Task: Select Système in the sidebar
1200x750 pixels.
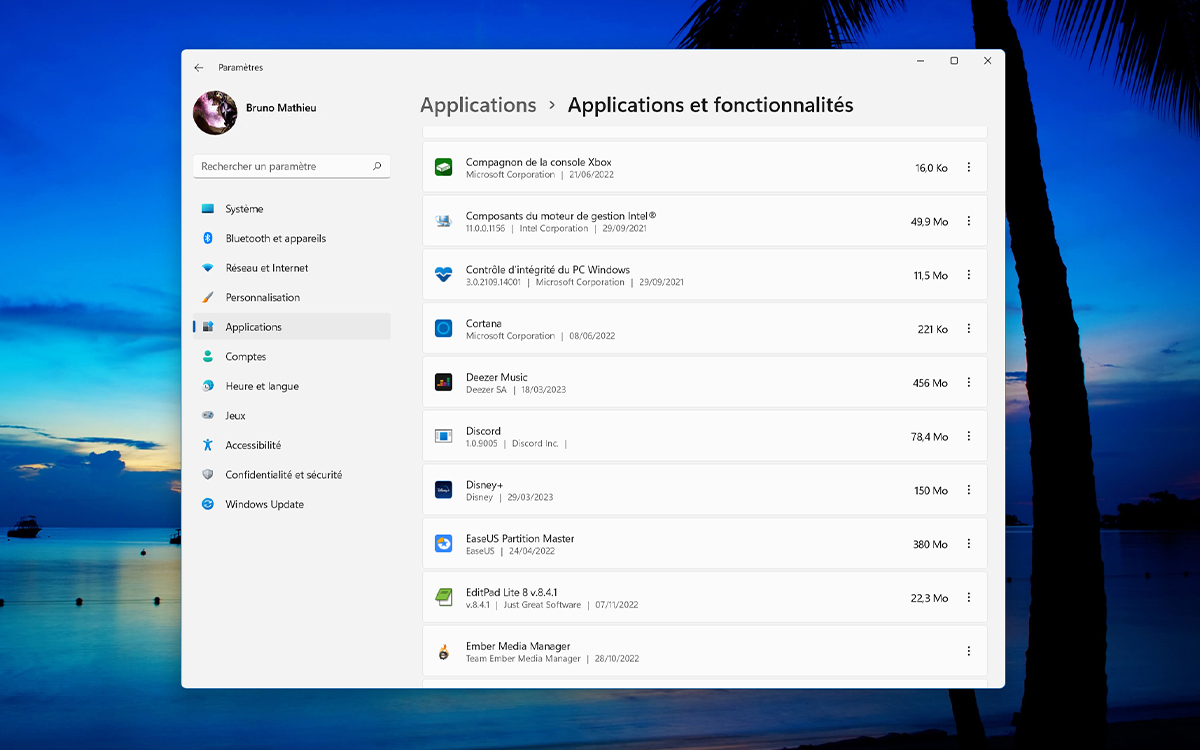Action: 210,209
